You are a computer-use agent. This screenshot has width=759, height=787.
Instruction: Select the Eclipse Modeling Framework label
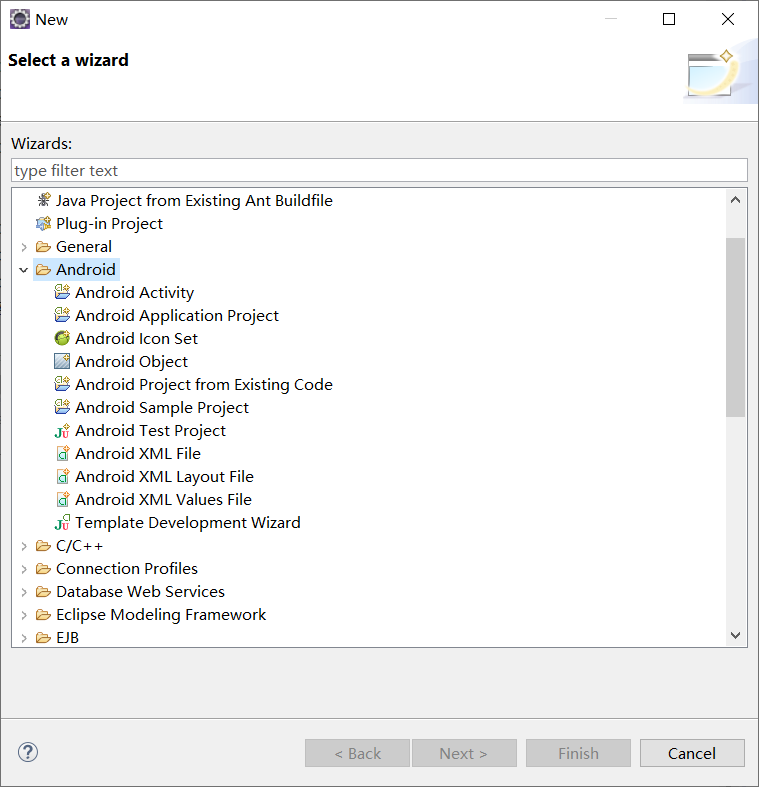(161, 614)
